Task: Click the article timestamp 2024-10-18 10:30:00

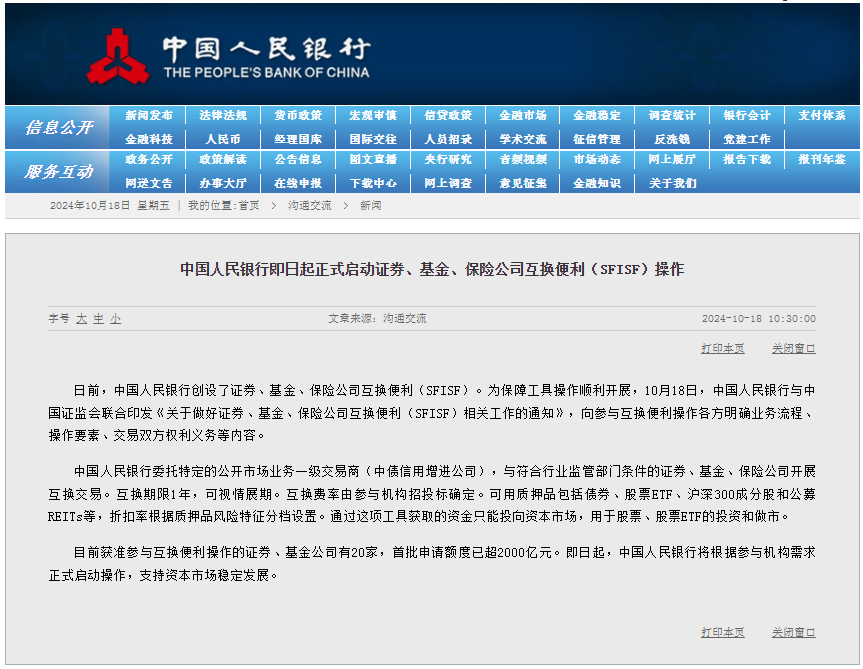Action: coord(758,319)
